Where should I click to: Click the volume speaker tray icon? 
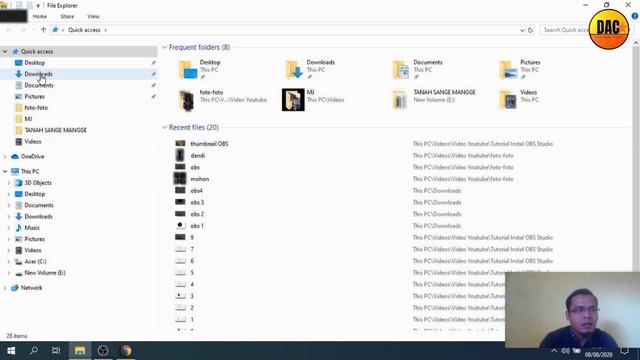[565, 351]
